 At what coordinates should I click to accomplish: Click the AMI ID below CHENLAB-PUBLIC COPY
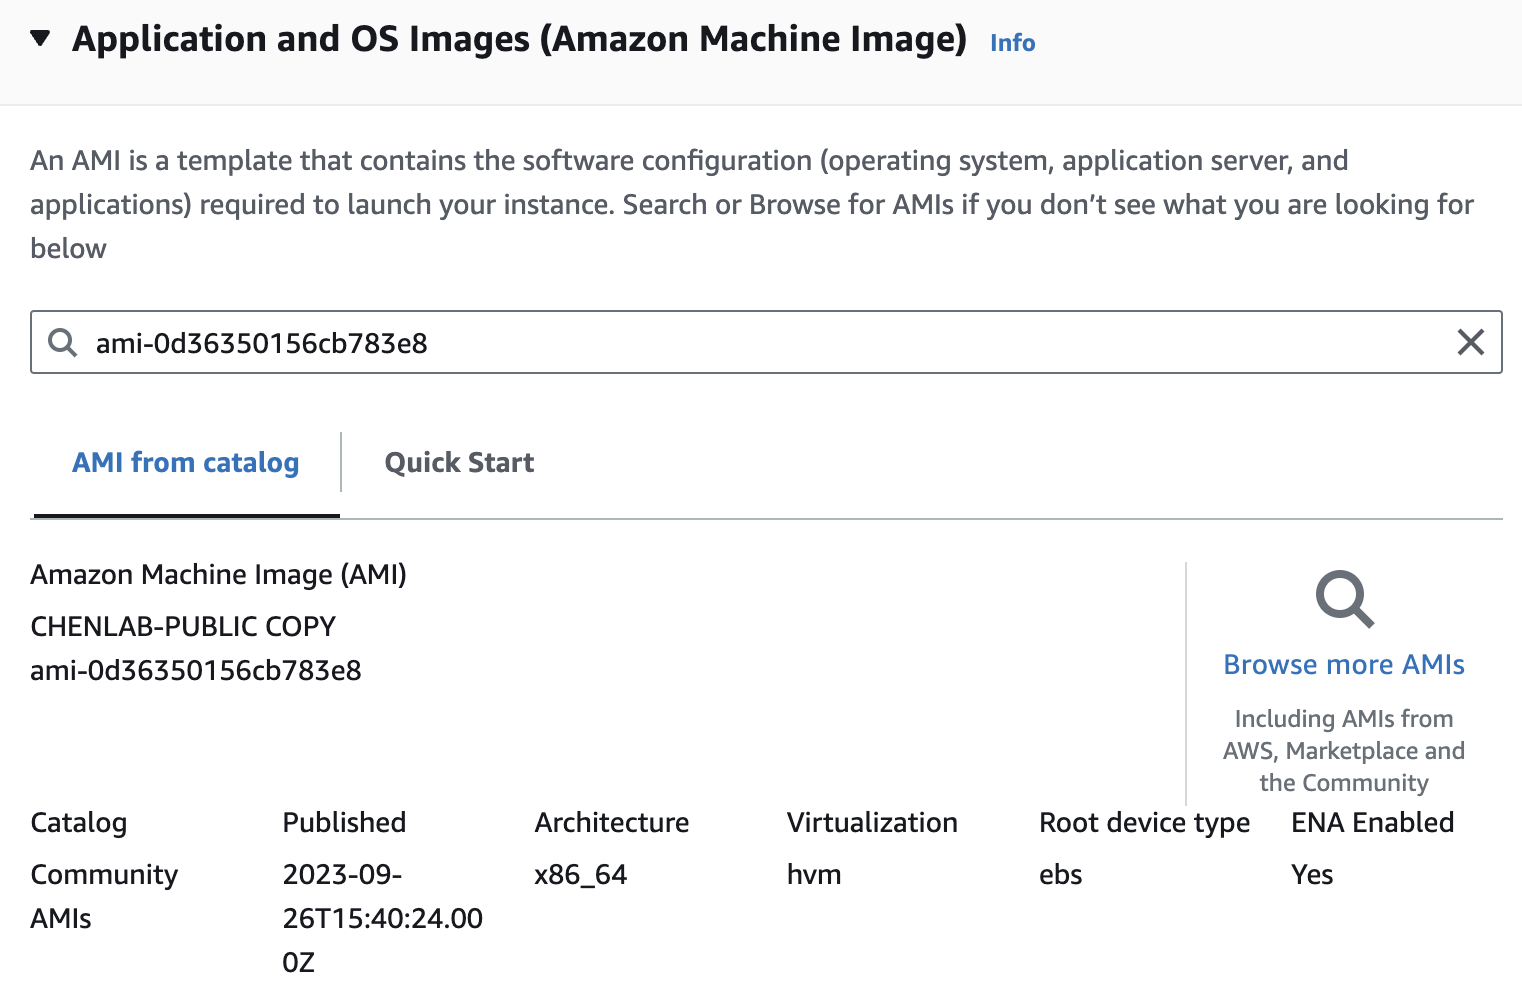[x=196, y=670]
